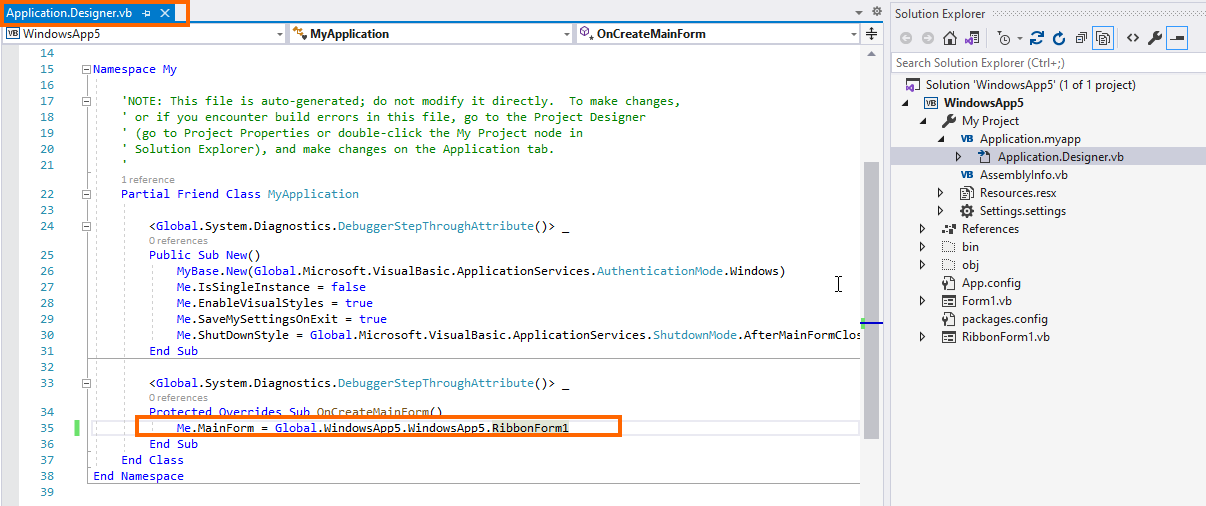Expand the RibbonForm1.vb node
This screenshot has height=506, width=1206.
[x=922, y=337]
